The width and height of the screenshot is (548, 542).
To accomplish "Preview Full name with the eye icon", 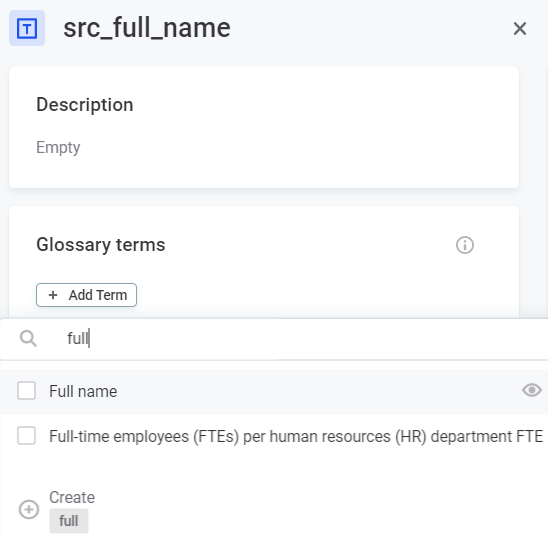I will pos(532,390).
